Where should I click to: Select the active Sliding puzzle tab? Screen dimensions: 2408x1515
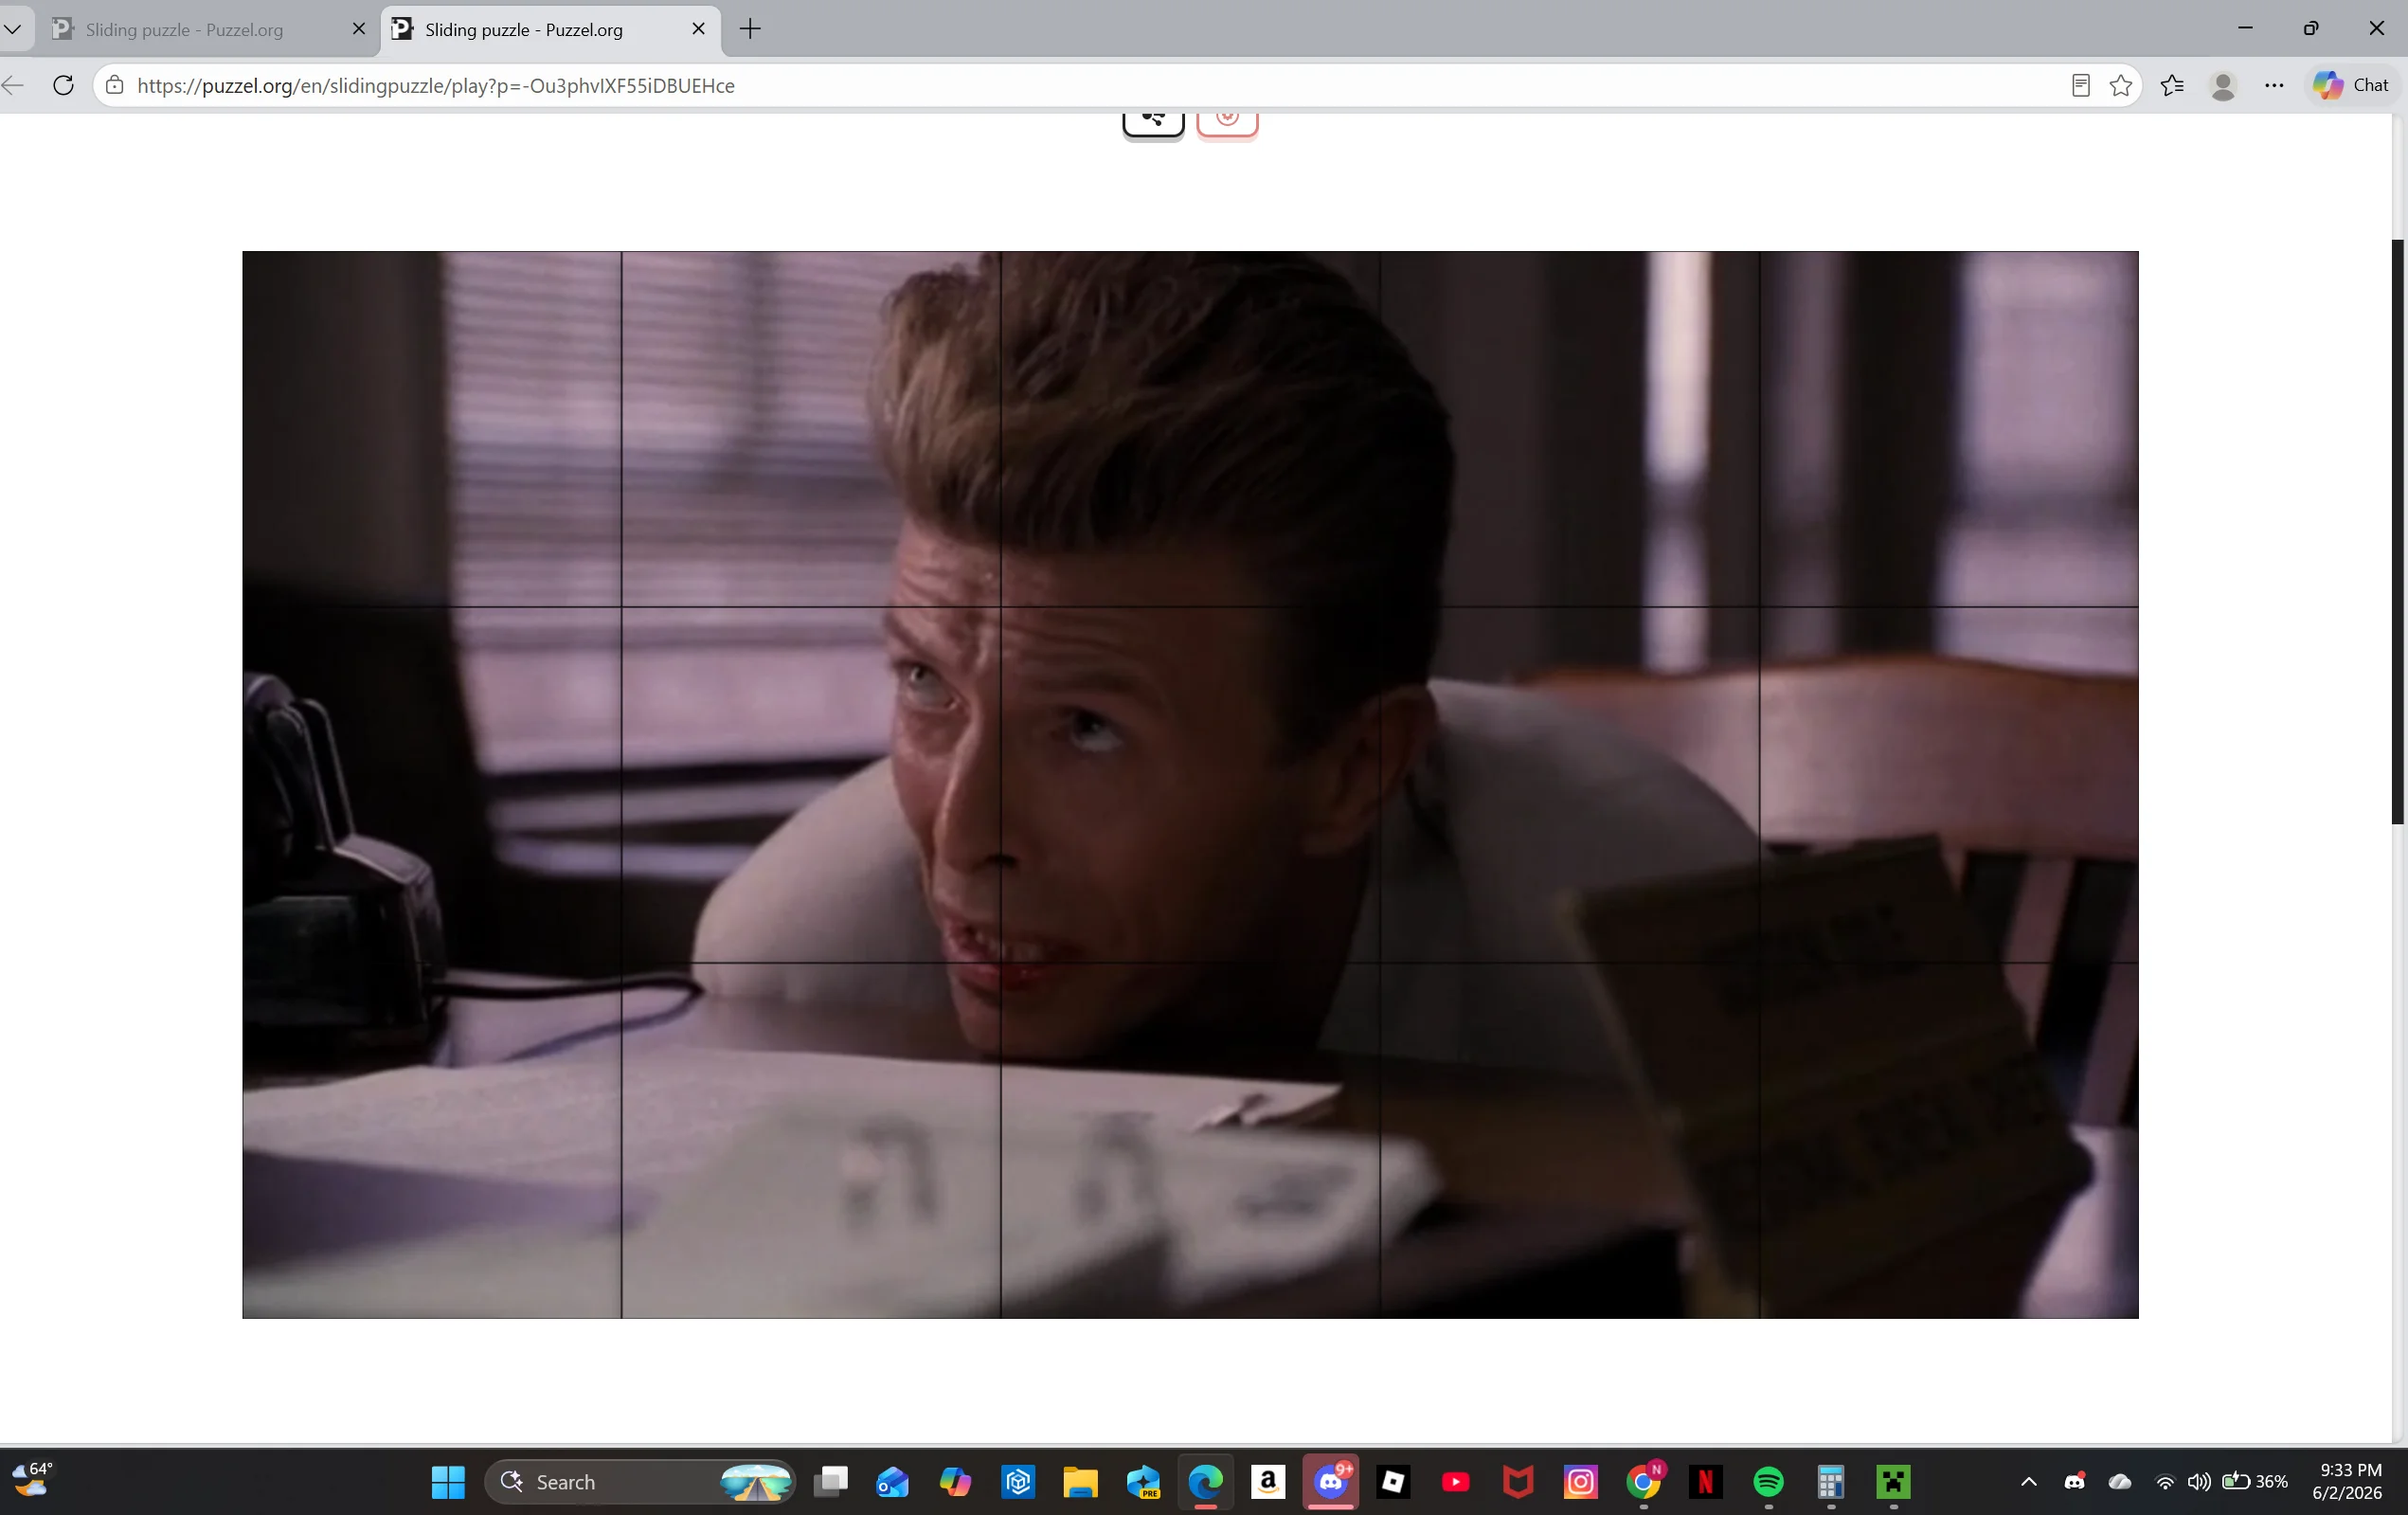550,29
